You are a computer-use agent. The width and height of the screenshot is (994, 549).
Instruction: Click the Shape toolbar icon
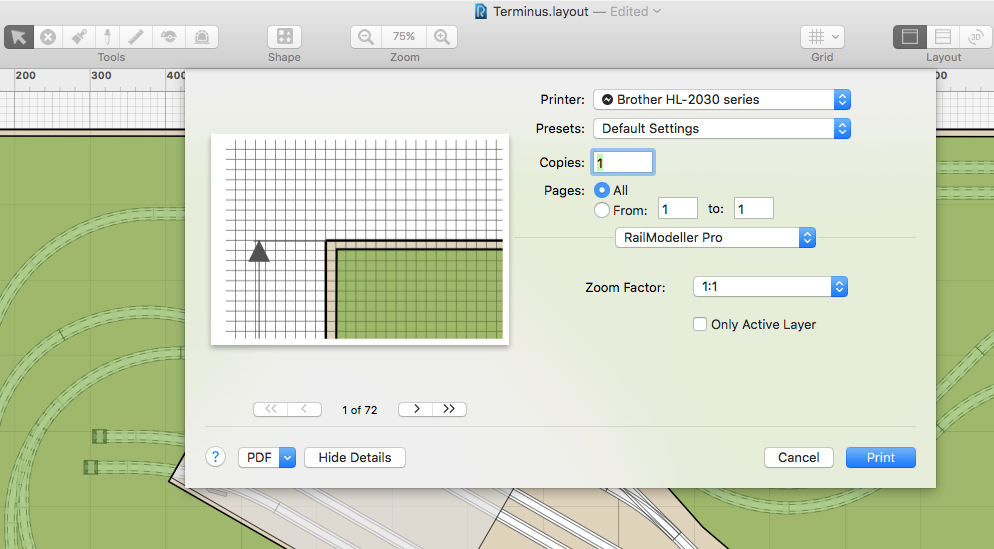tap(284, 37)
